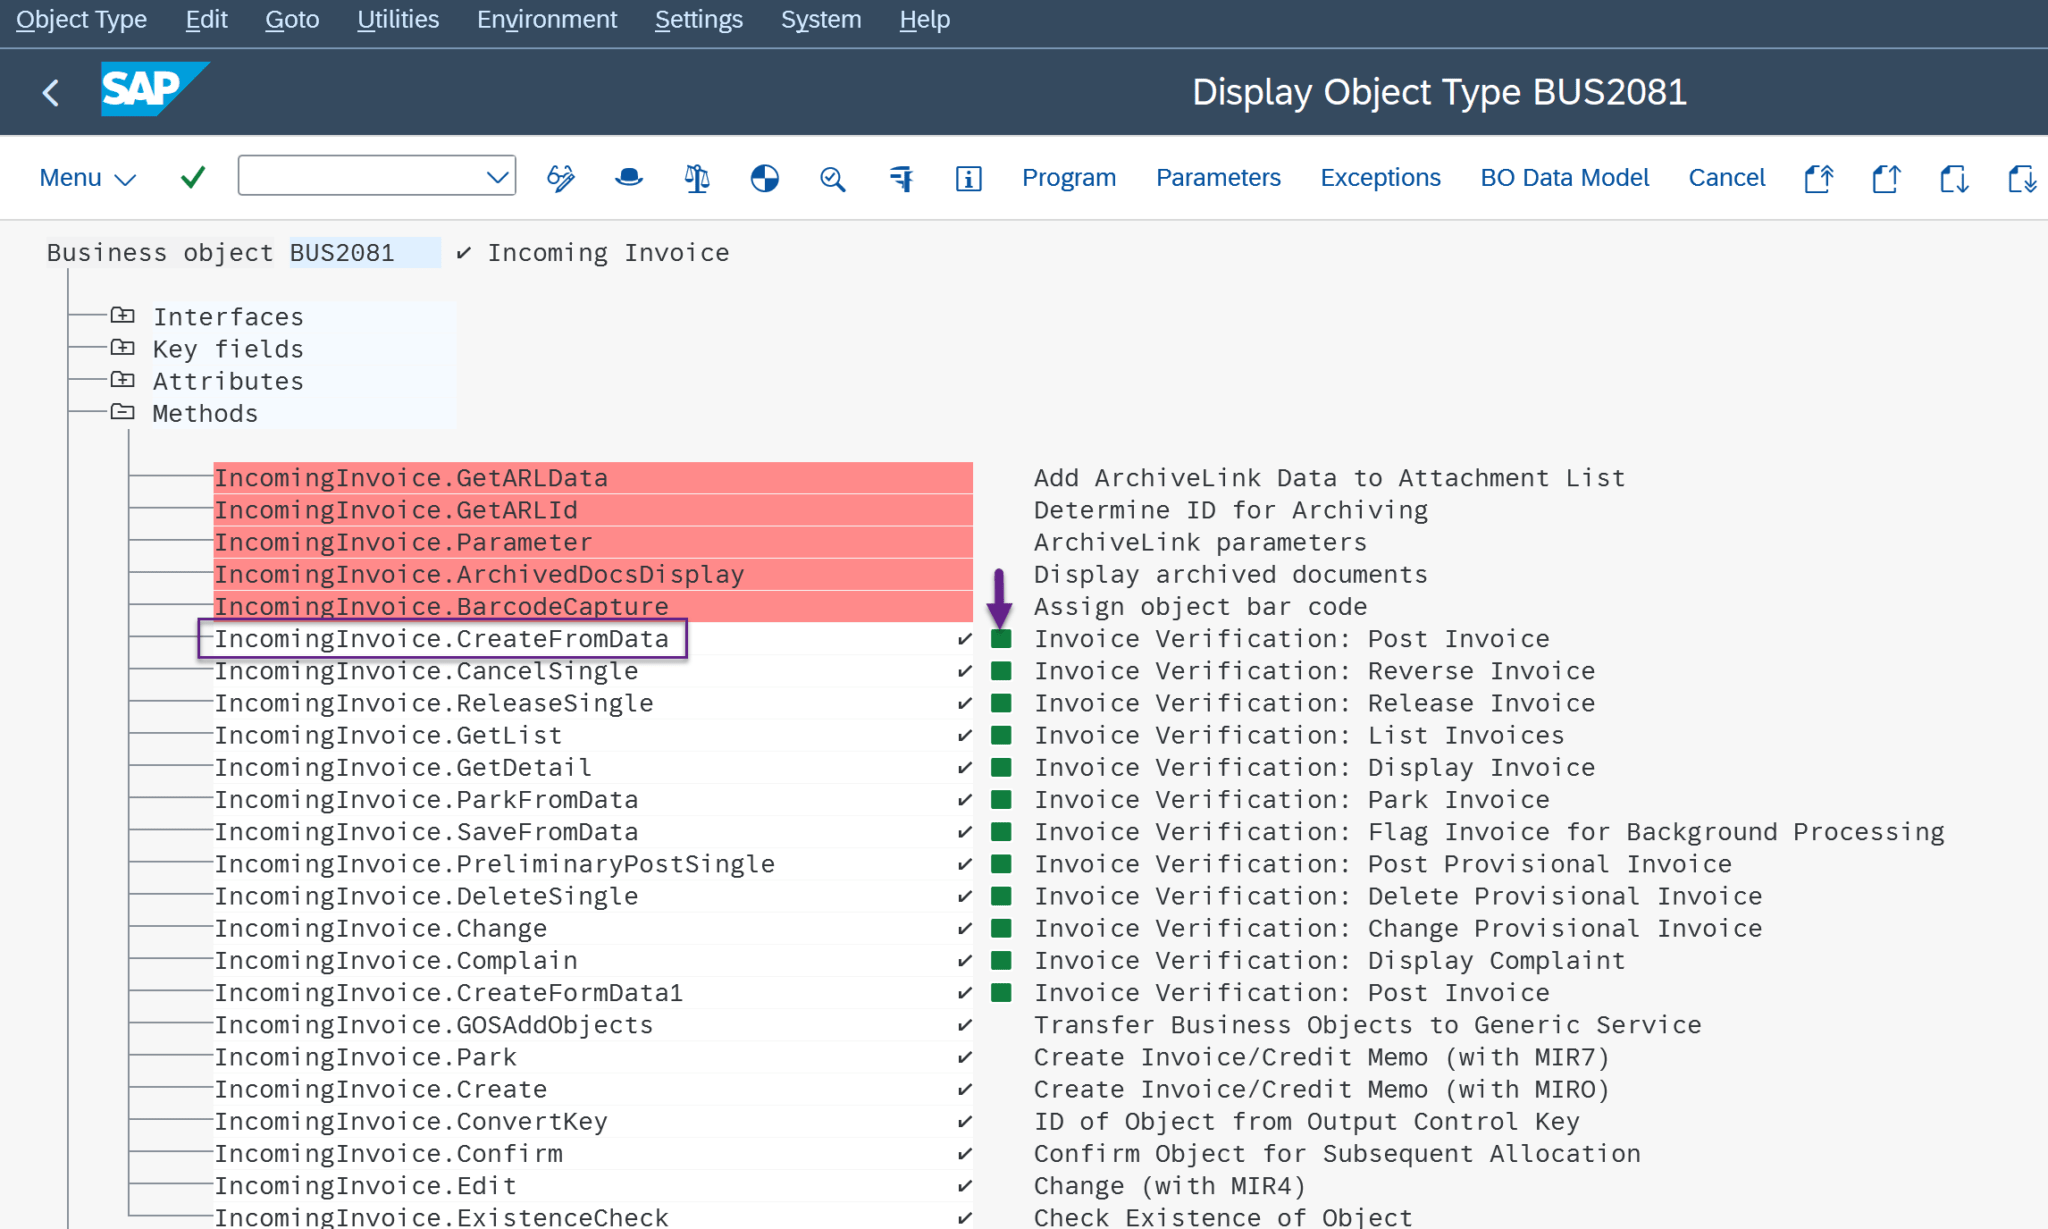Open the command field dropdown
The image size is (2048, 1229).
coord(497,177)
